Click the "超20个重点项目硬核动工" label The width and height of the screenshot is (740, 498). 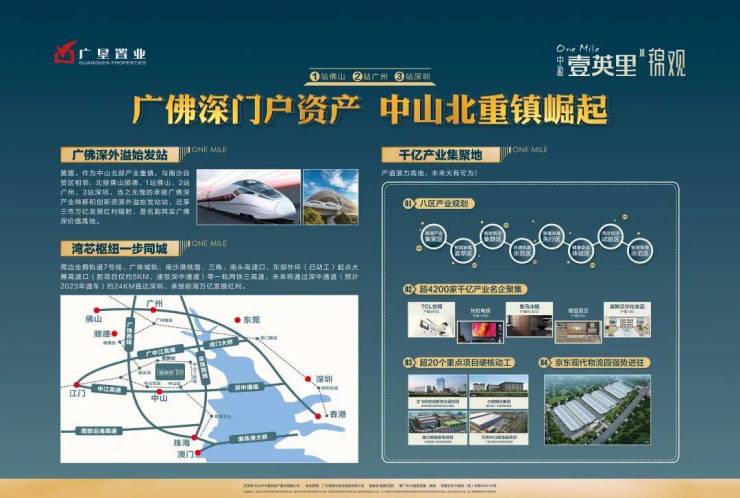(465, 363)
